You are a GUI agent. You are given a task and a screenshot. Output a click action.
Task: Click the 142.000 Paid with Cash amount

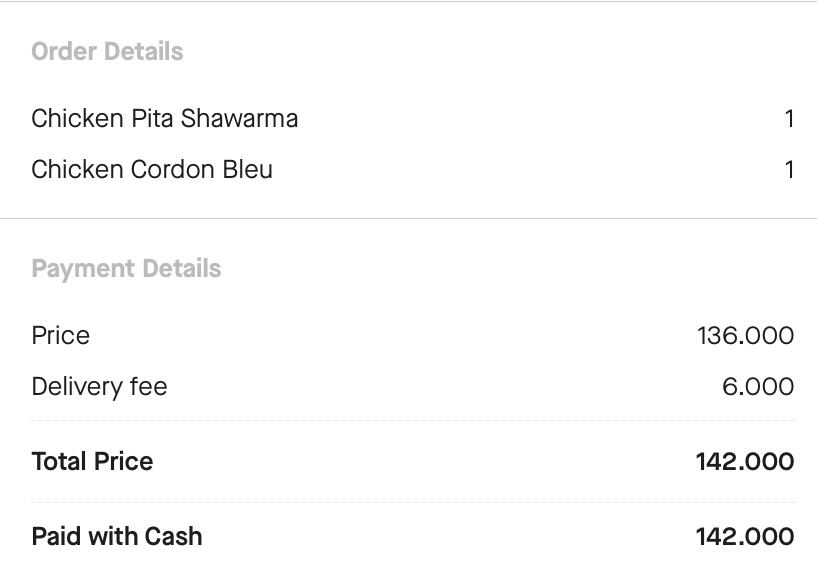click(746, 536)
